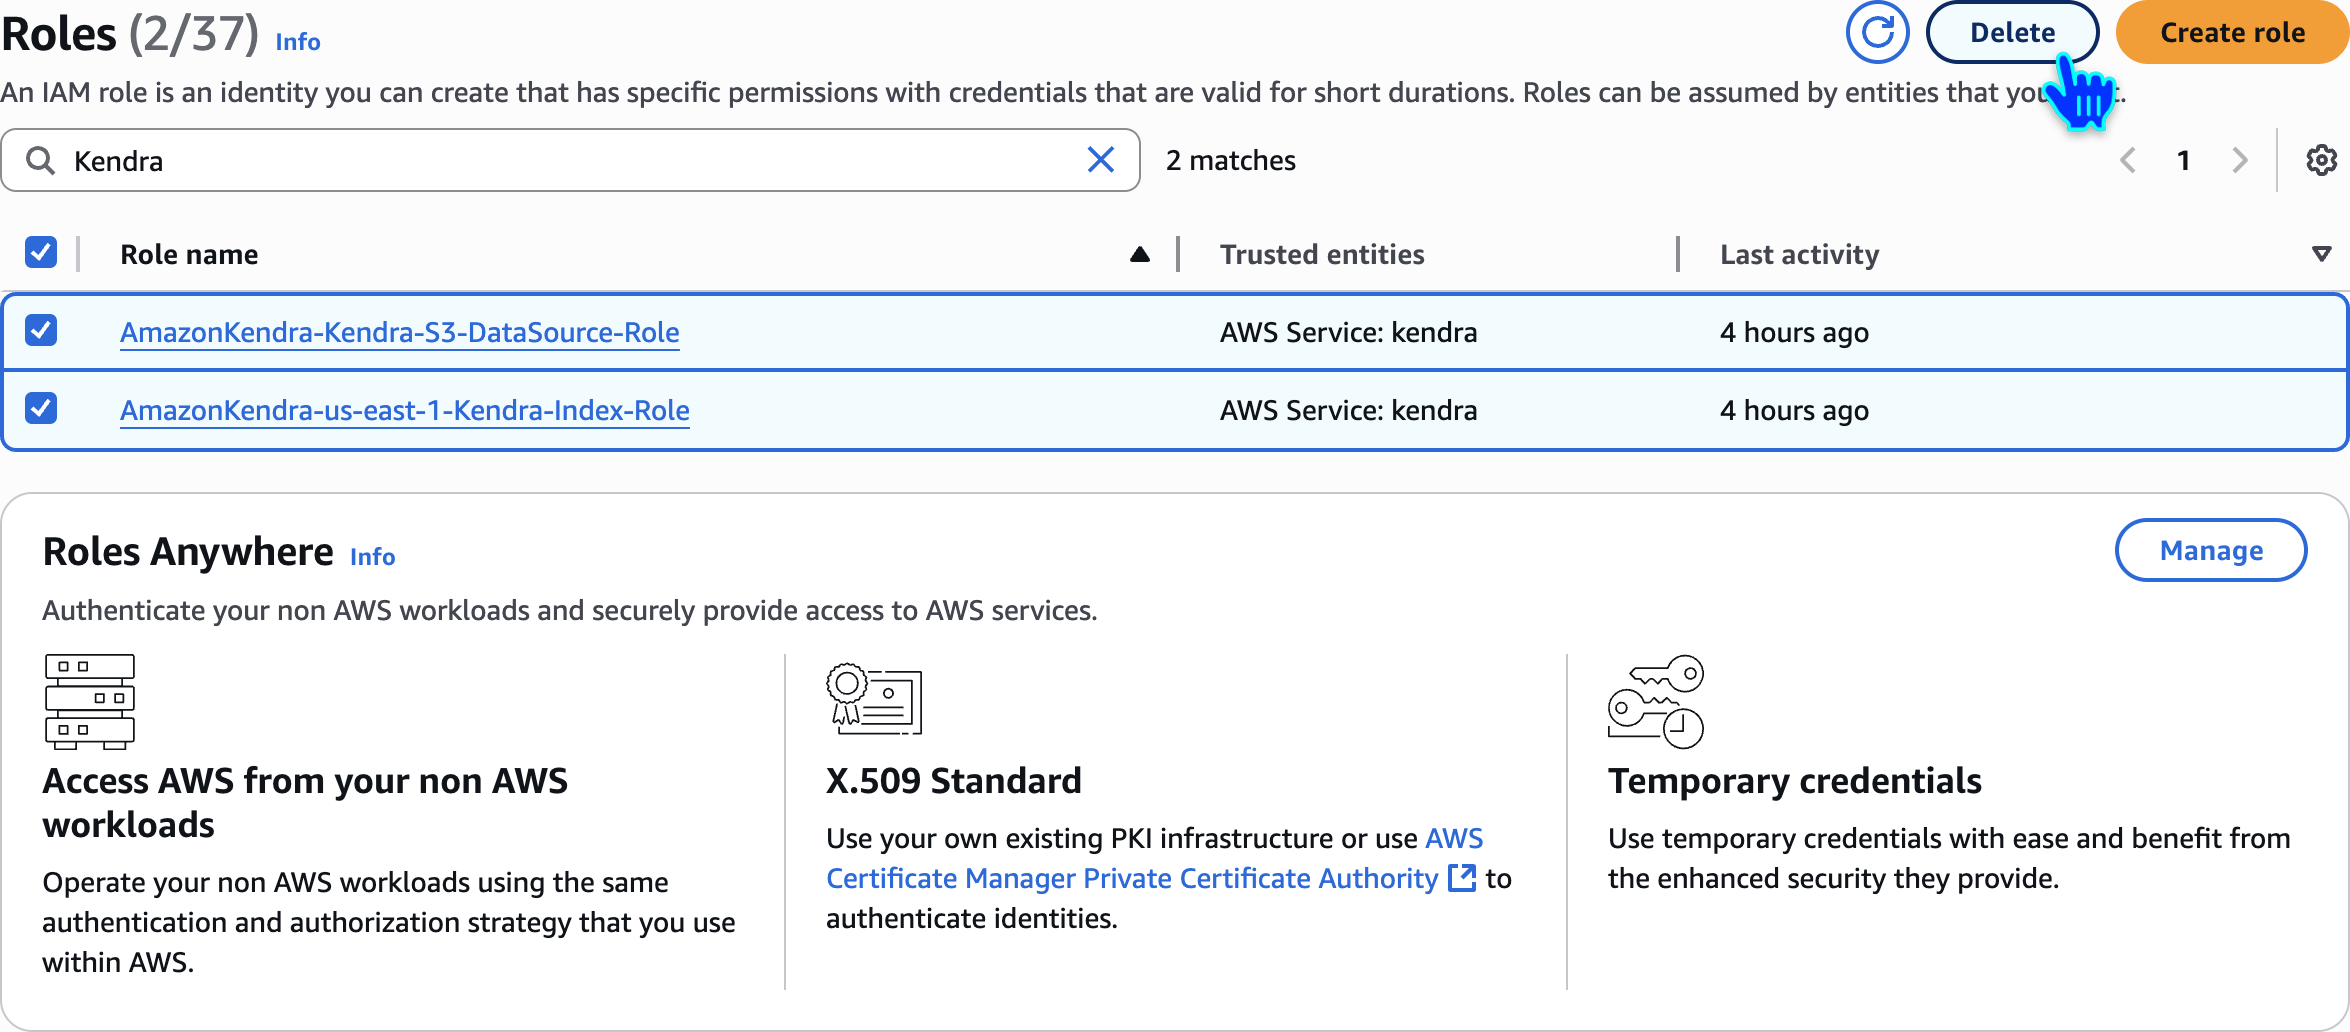Go to next page arrow
2350x1032 pixels.
(x=2240, y=160)
